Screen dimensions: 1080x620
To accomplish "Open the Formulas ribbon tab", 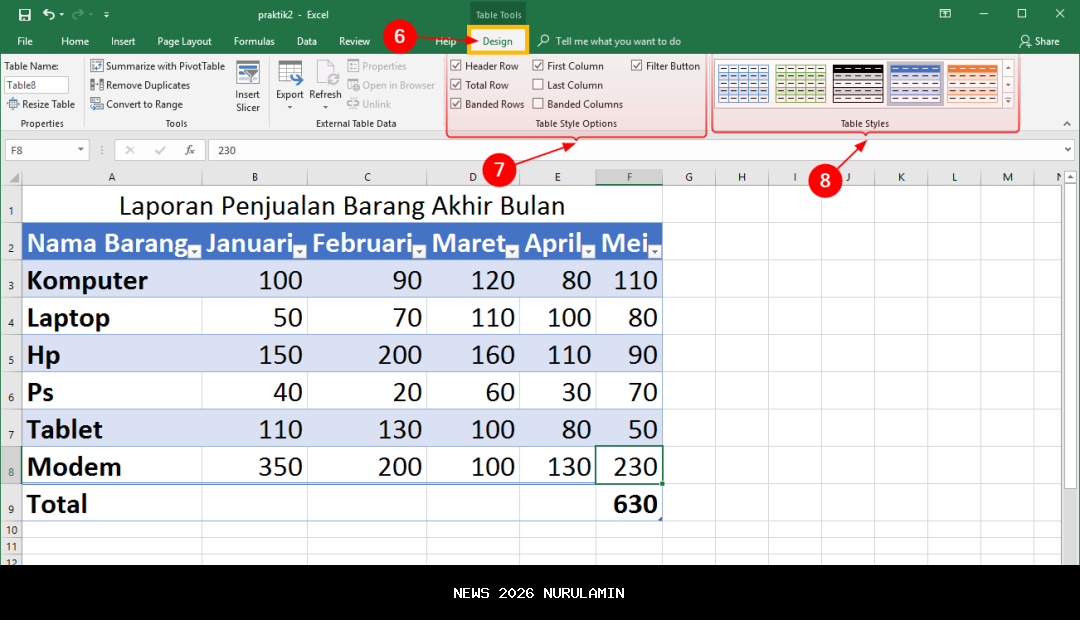I will (x=253, y=41).
